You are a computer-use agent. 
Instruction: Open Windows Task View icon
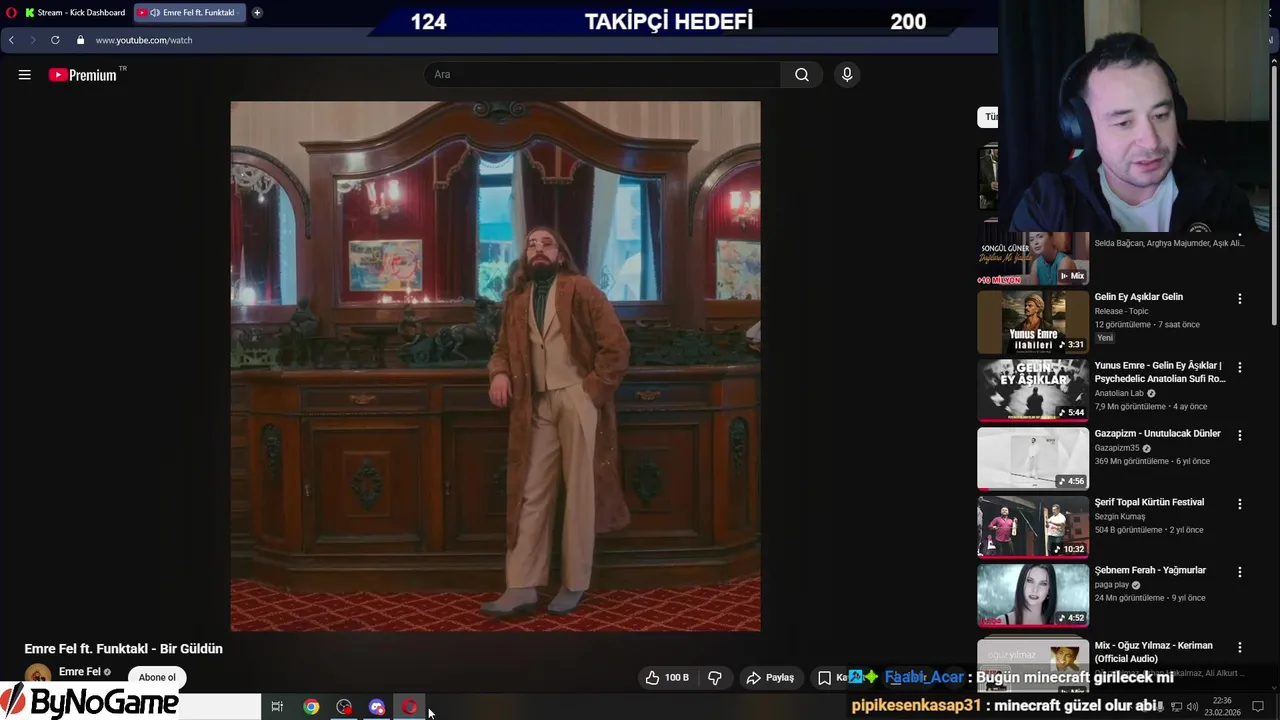[277, 707]
